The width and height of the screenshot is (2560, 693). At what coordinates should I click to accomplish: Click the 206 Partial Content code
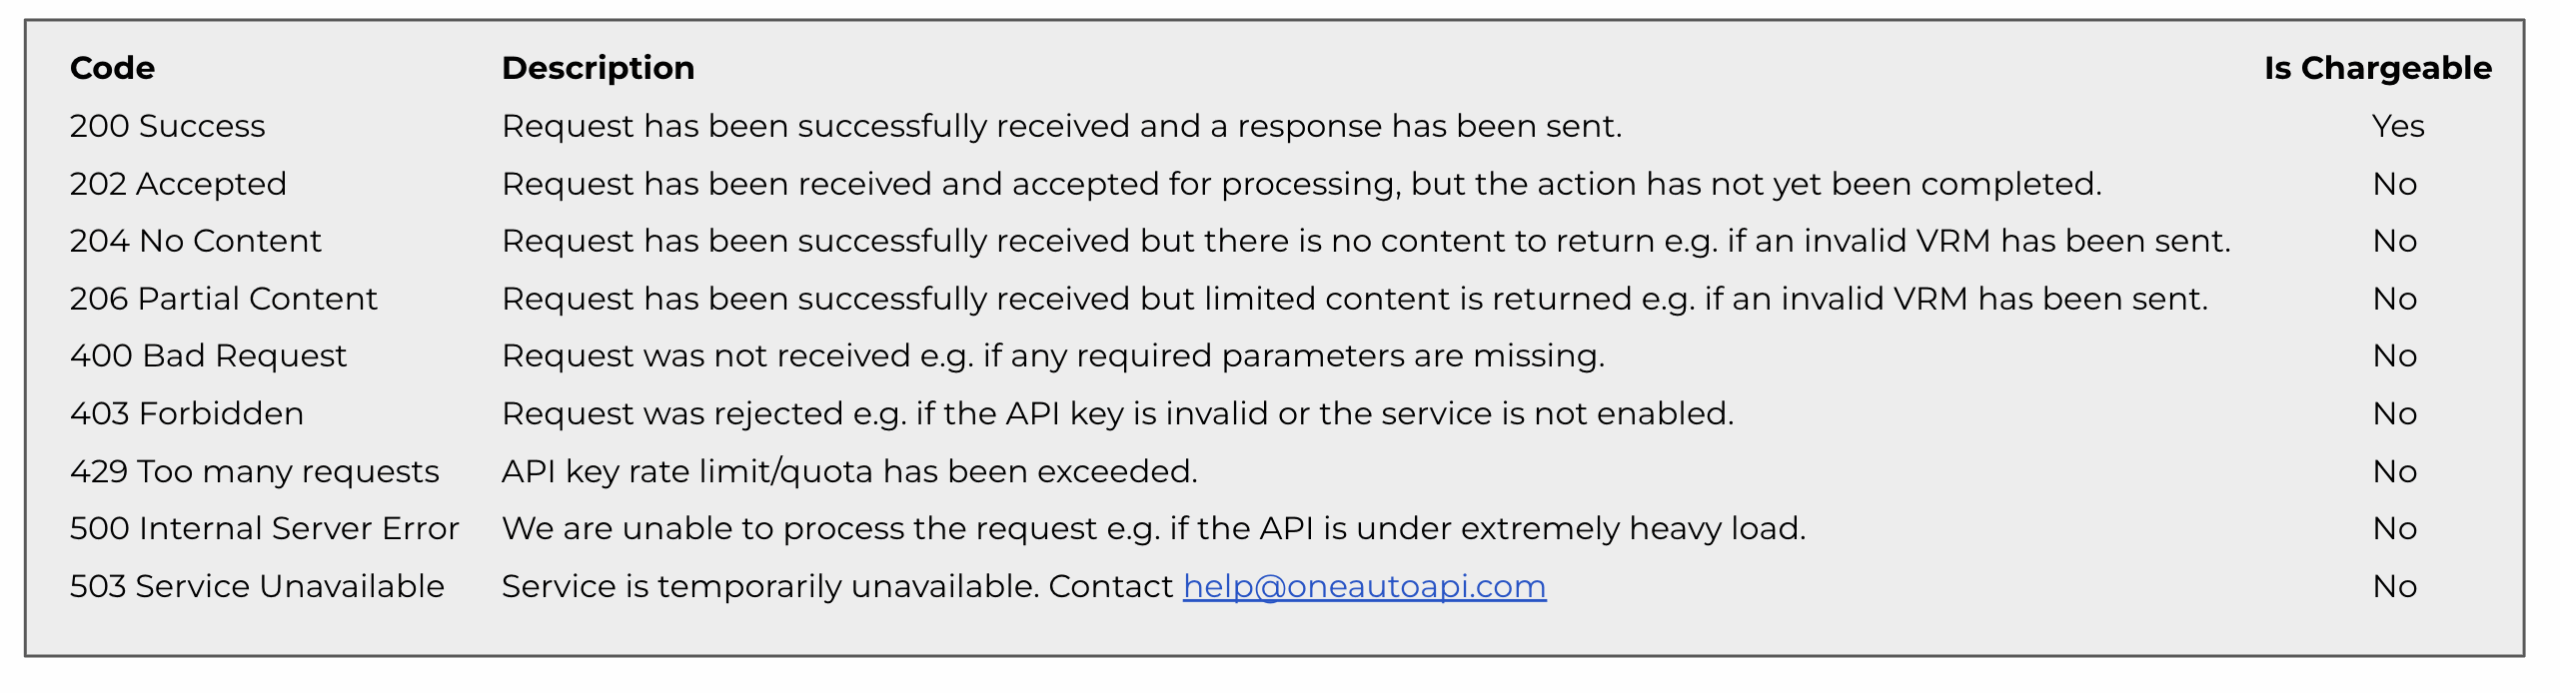pos(223,299)
